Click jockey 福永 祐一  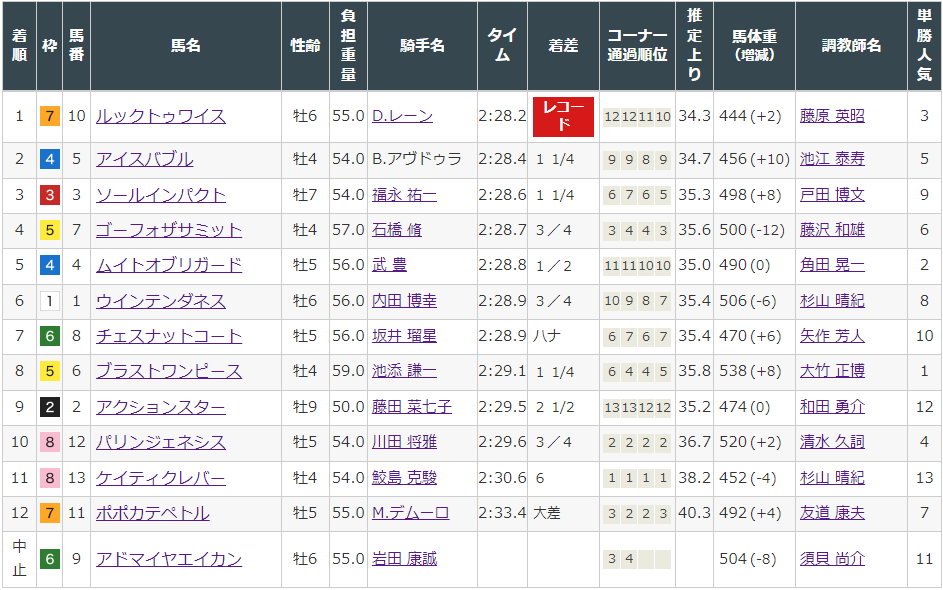click(404, 195)
